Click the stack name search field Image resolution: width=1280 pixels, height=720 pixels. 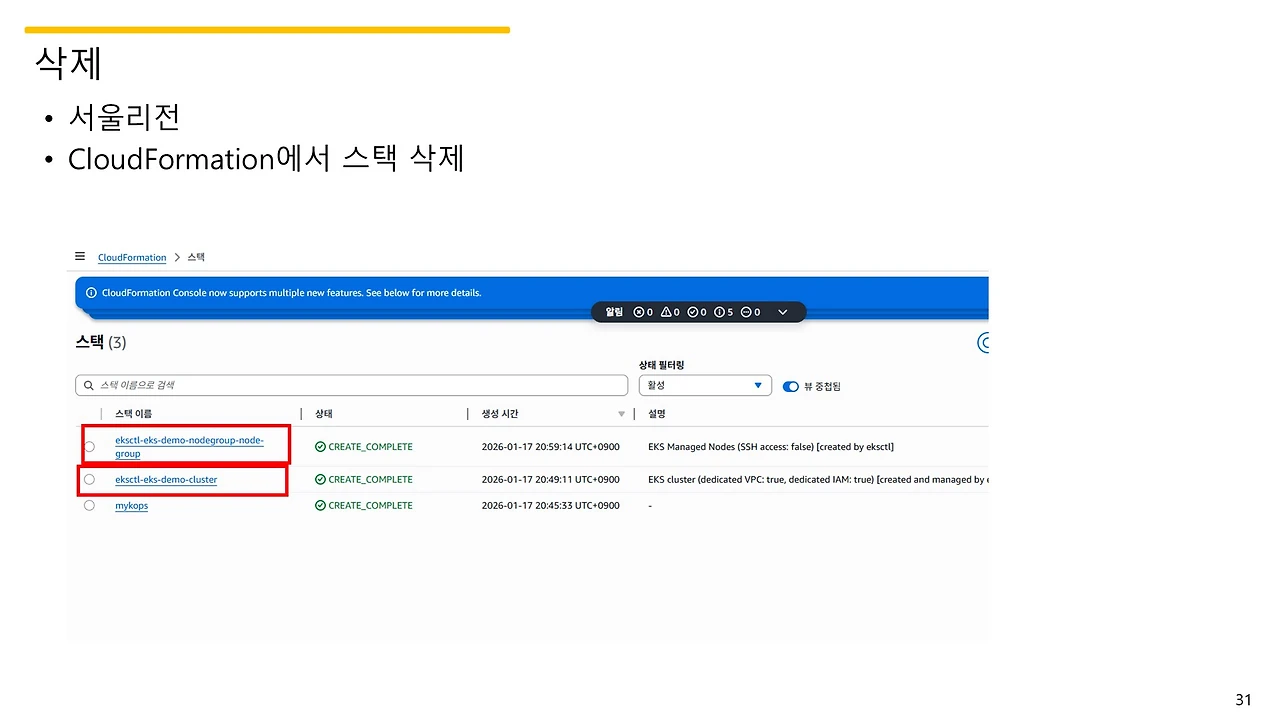click(350, 385)
